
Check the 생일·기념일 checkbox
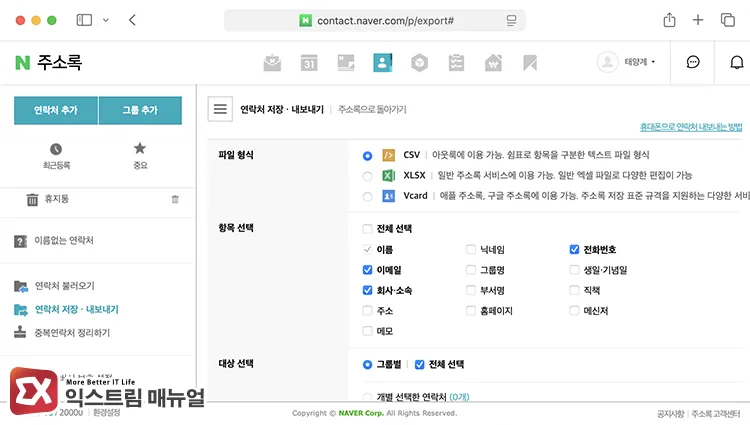point(574,270)
